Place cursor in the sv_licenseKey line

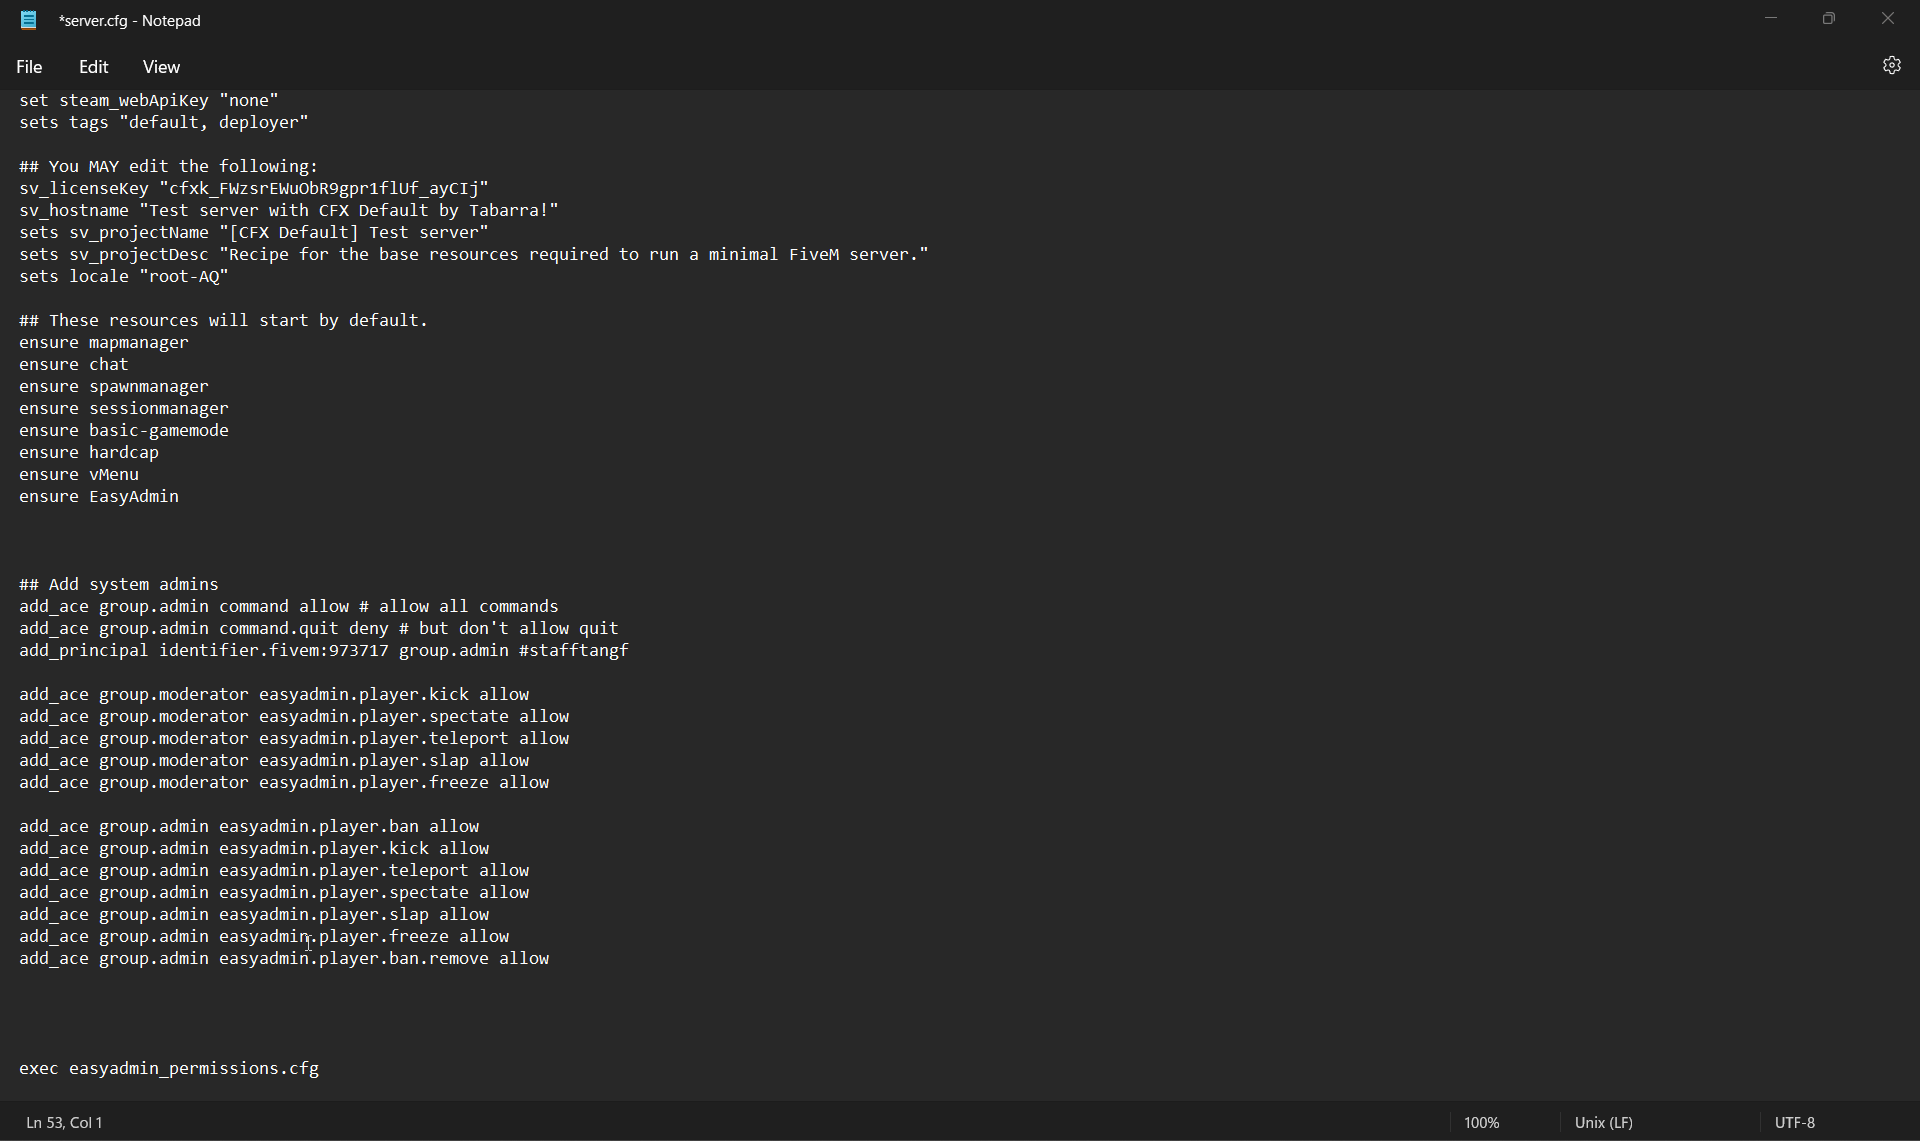point(254,189)
